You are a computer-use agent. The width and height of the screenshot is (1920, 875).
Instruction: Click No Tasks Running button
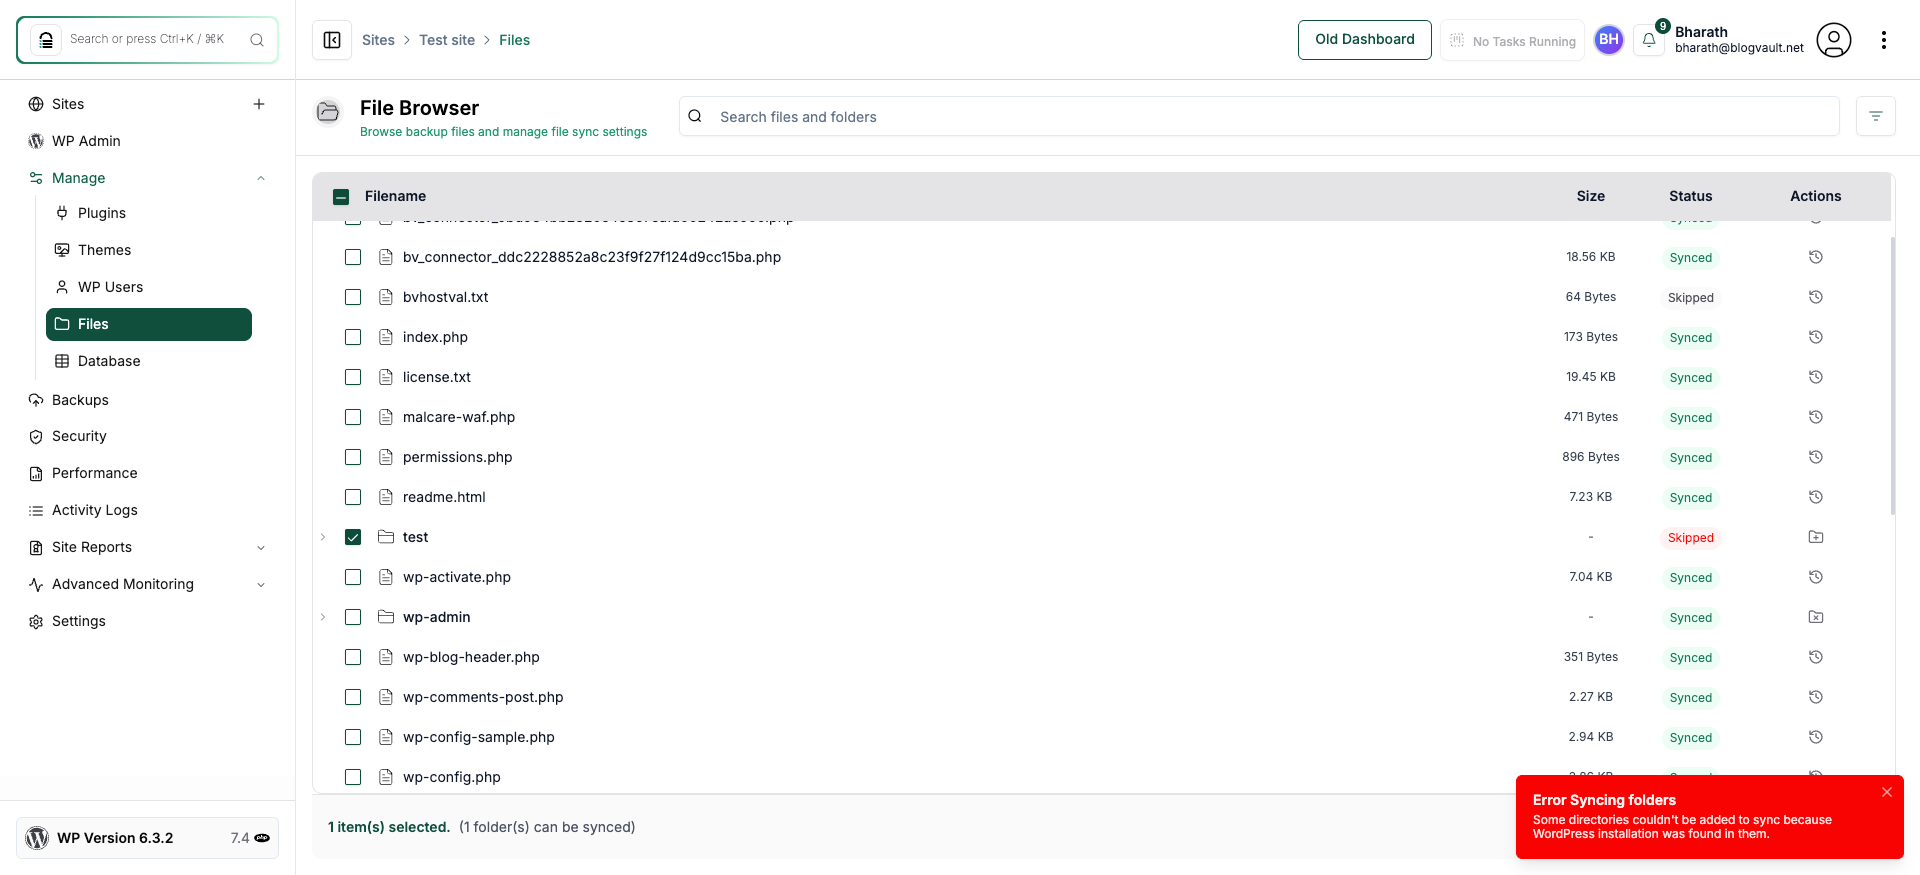1512,40
